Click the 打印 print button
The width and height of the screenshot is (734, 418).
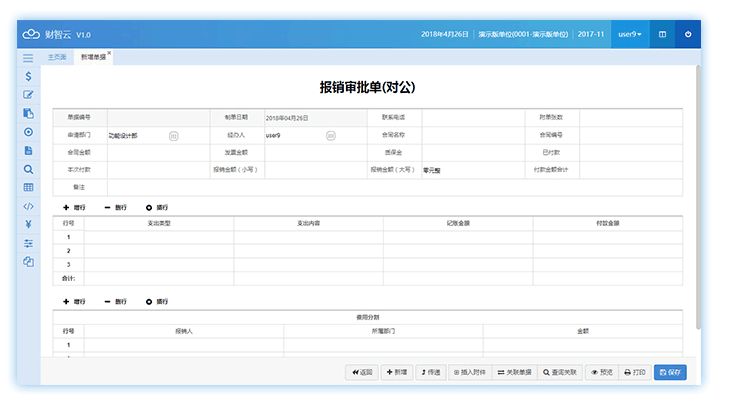[635, 373]
